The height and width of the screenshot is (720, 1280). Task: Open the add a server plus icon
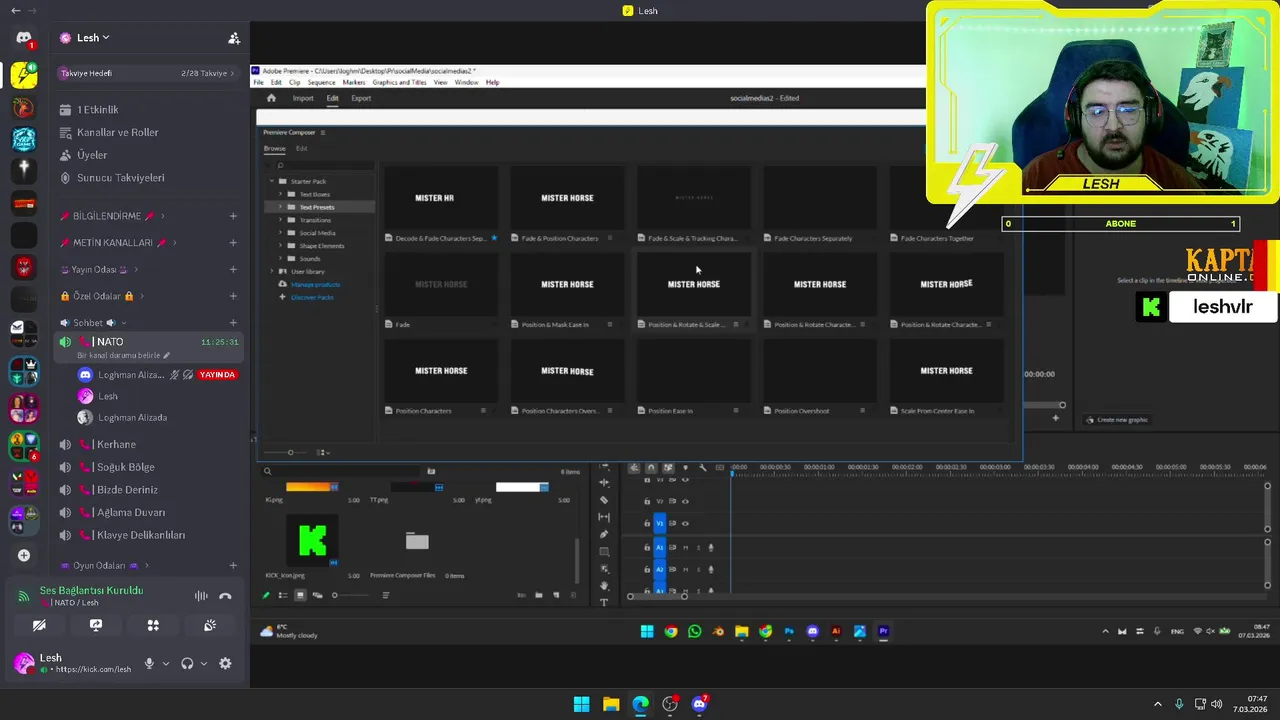(24, 555)
